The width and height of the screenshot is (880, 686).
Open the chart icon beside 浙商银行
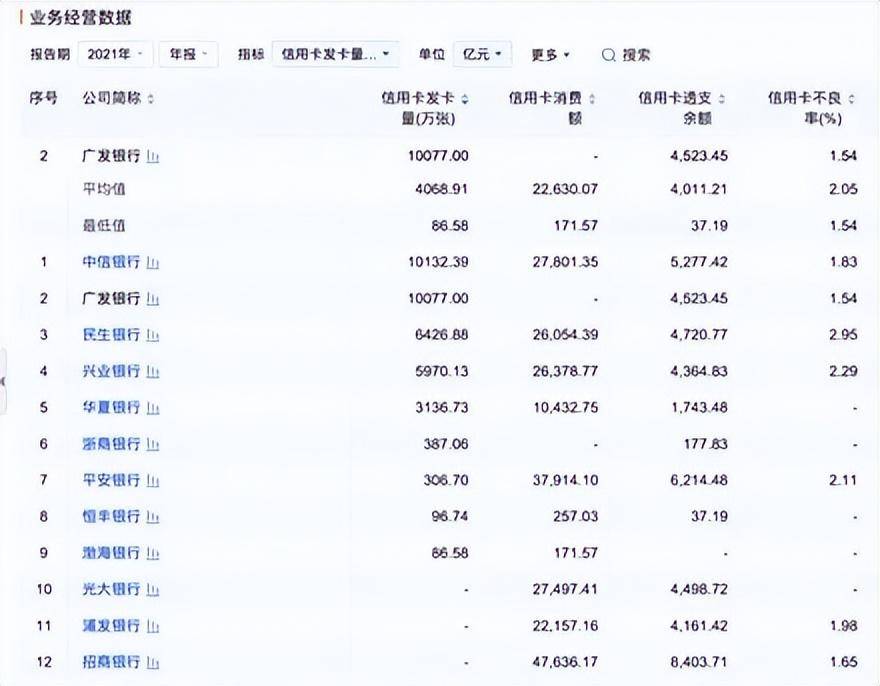point(153,445)
